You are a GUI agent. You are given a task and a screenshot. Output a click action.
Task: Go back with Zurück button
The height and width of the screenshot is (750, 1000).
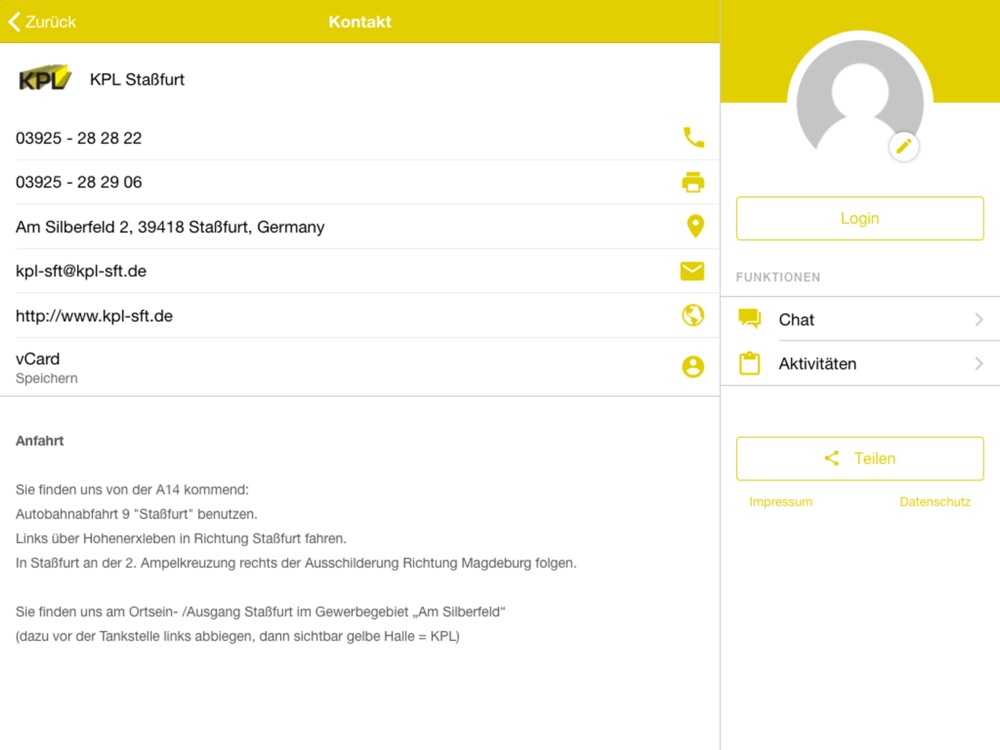point(42,22)
